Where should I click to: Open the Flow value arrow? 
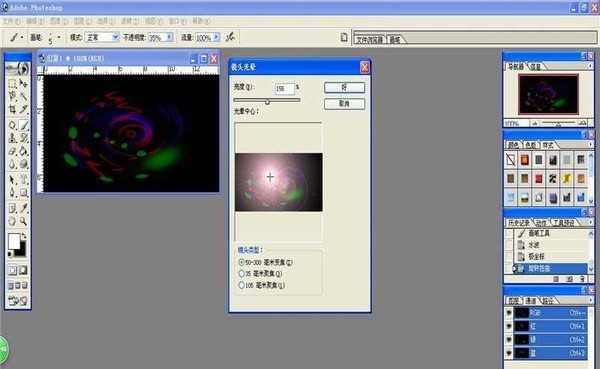(x=217, y=37)
